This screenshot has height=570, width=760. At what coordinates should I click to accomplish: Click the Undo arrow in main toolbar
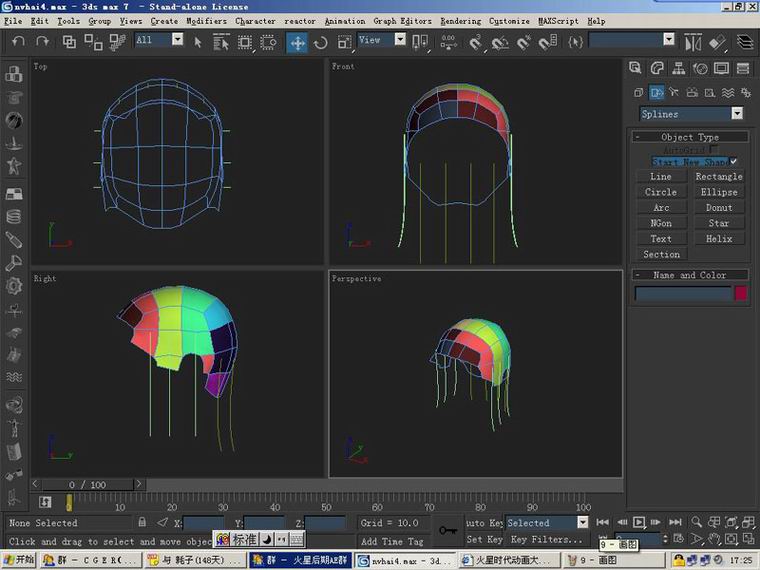[x=18, y=42]
